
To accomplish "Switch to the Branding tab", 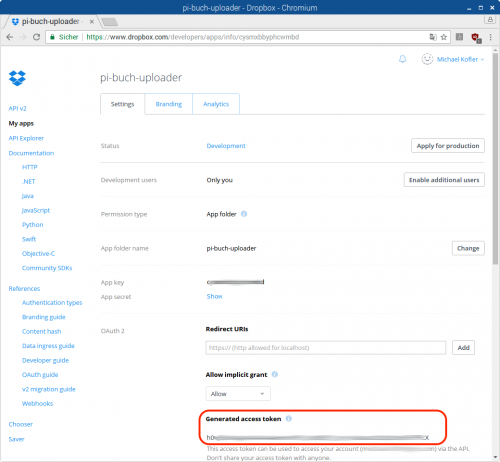I will click(169, 104).
